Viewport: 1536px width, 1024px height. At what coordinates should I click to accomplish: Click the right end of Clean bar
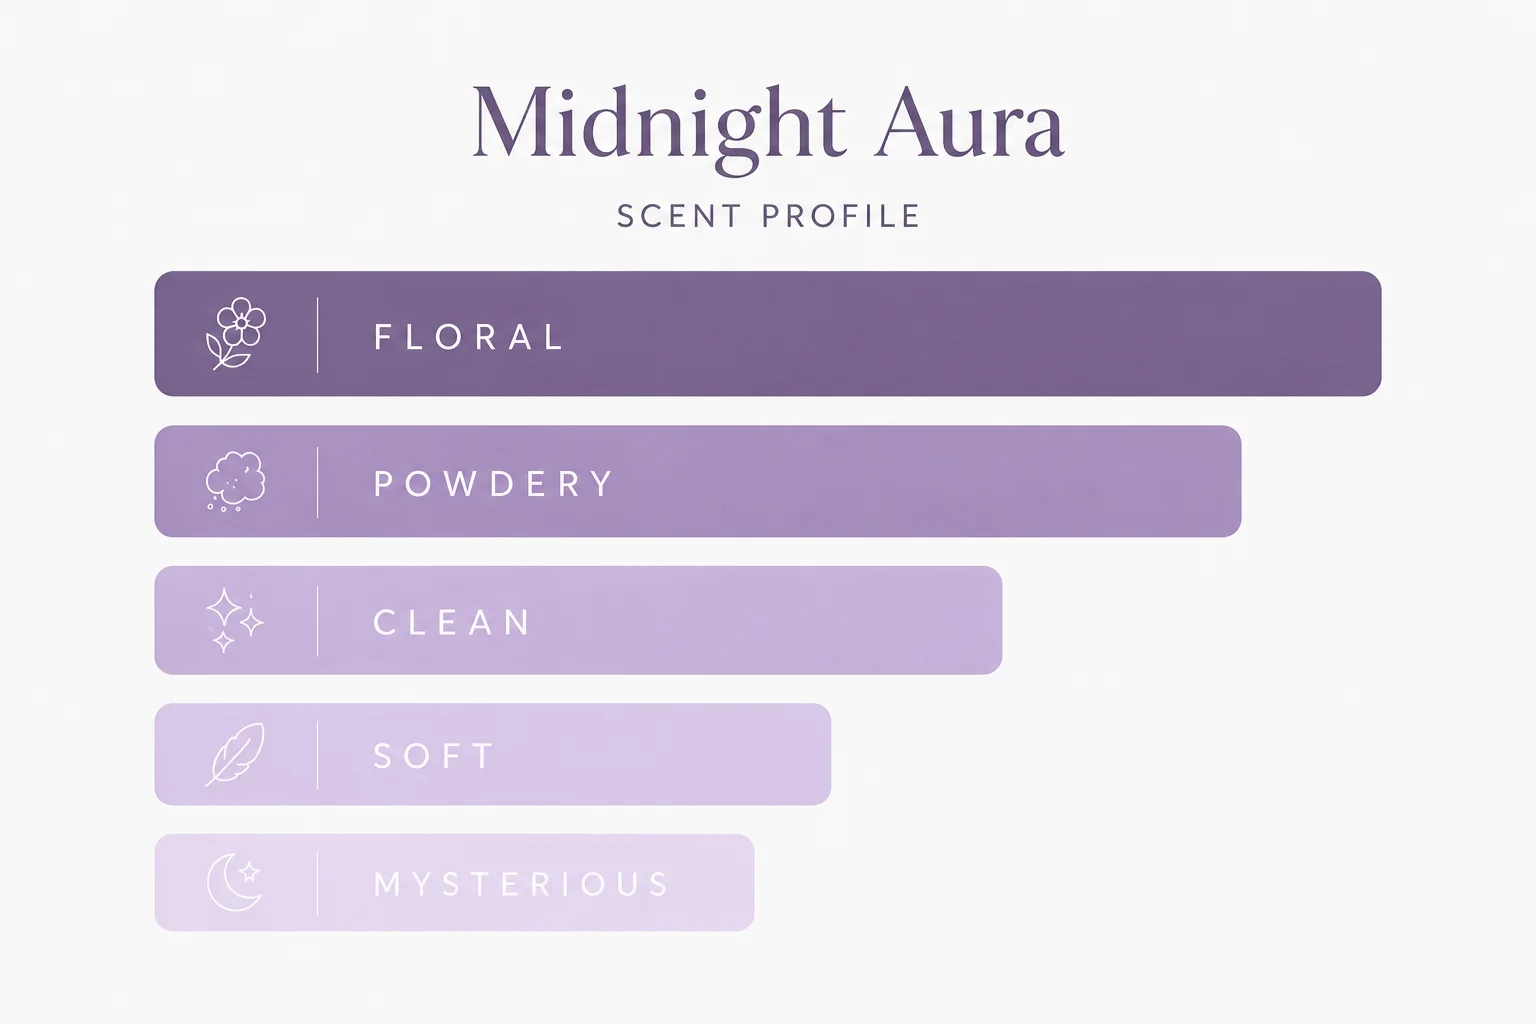click(987, 620)
